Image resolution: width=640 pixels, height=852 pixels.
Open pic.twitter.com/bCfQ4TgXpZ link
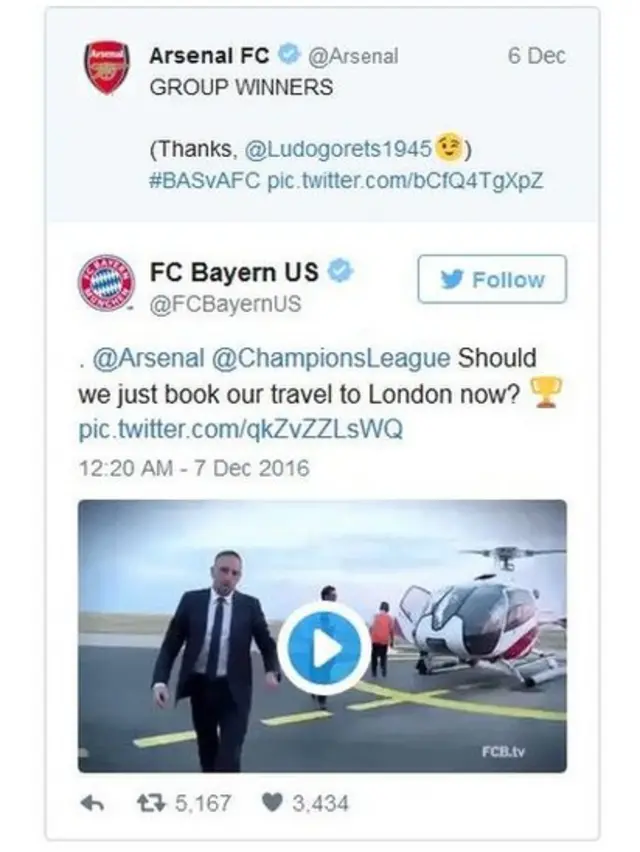405,180
